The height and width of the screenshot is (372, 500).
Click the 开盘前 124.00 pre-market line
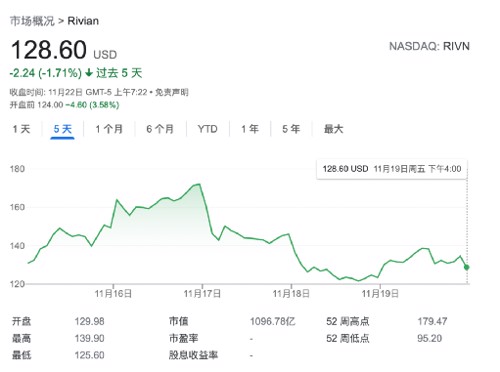click(x=64, y=105)
